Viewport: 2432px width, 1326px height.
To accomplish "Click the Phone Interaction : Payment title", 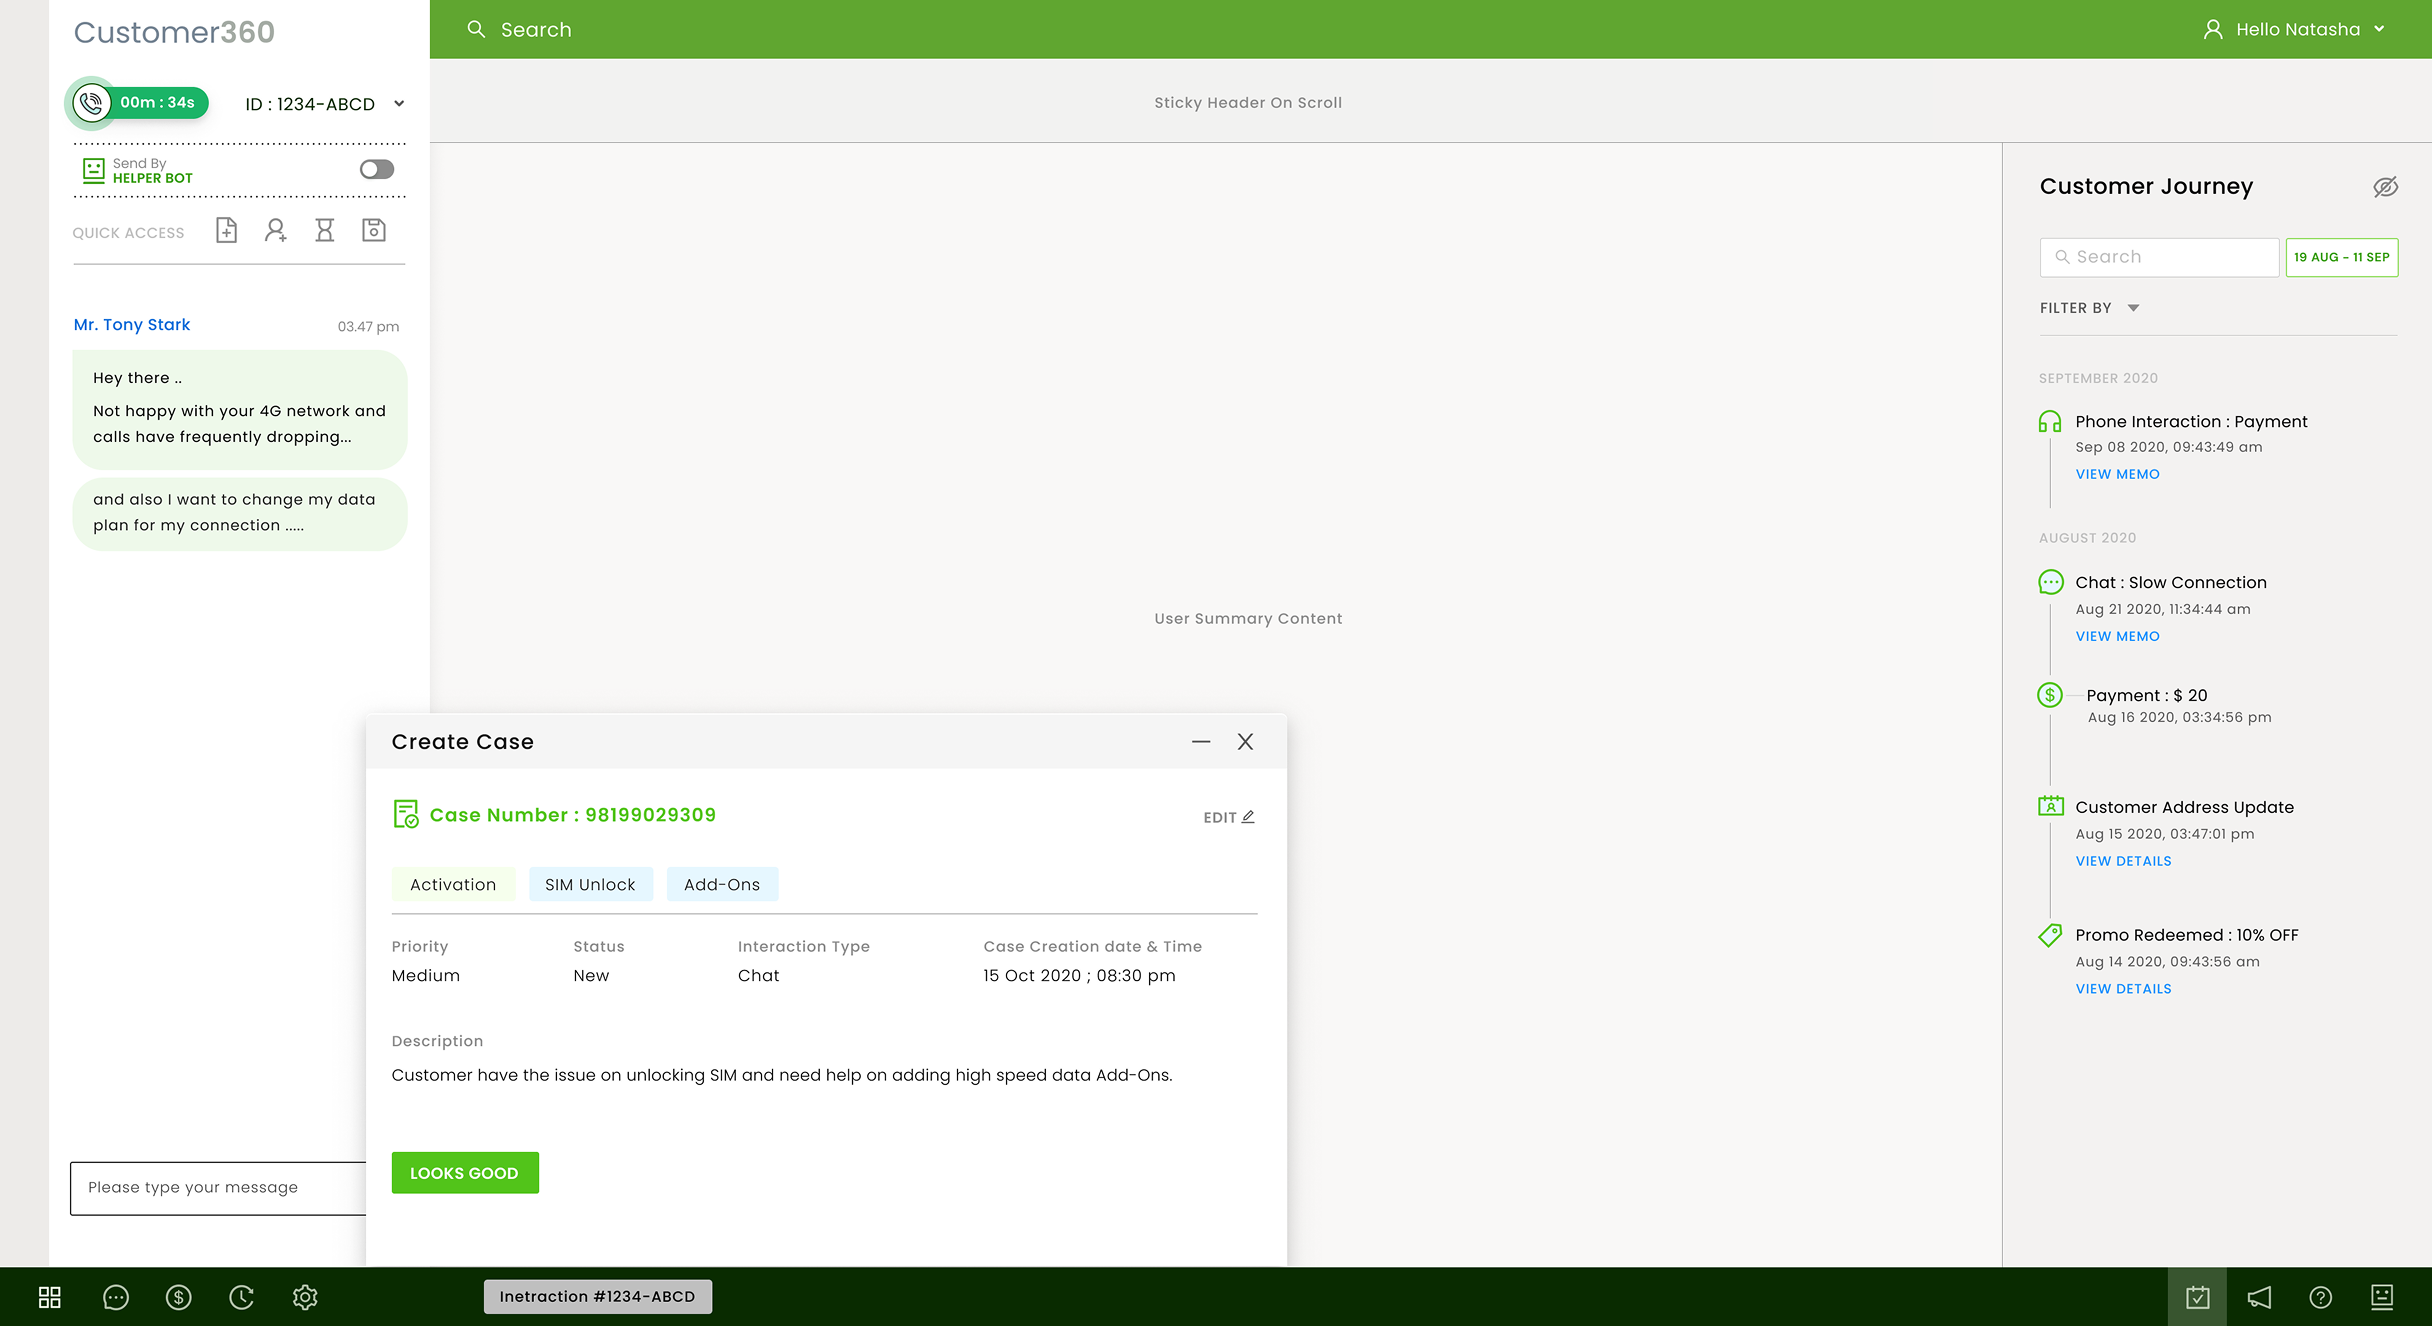I will click(2191, 421).
